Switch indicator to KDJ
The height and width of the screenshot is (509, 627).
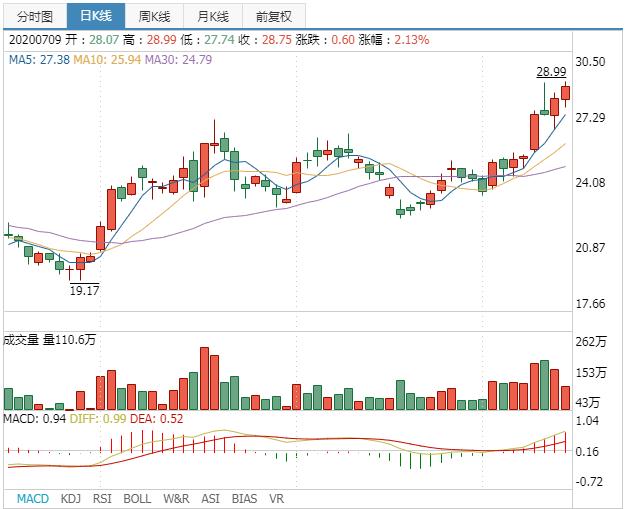tap(71, 497)
